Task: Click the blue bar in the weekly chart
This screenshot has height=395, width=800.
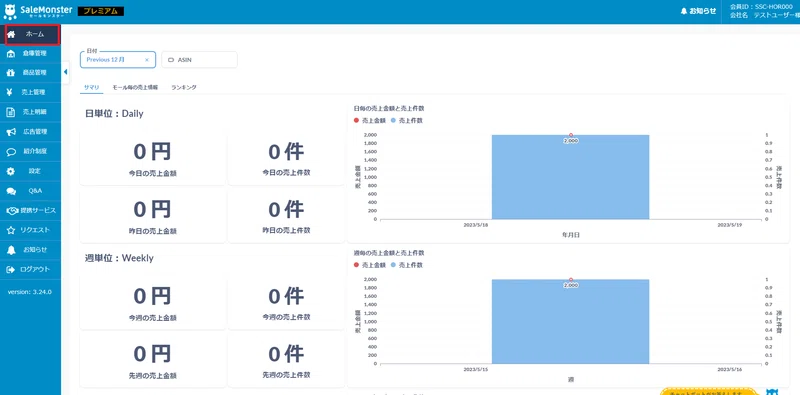Action: tap(570, 323)
